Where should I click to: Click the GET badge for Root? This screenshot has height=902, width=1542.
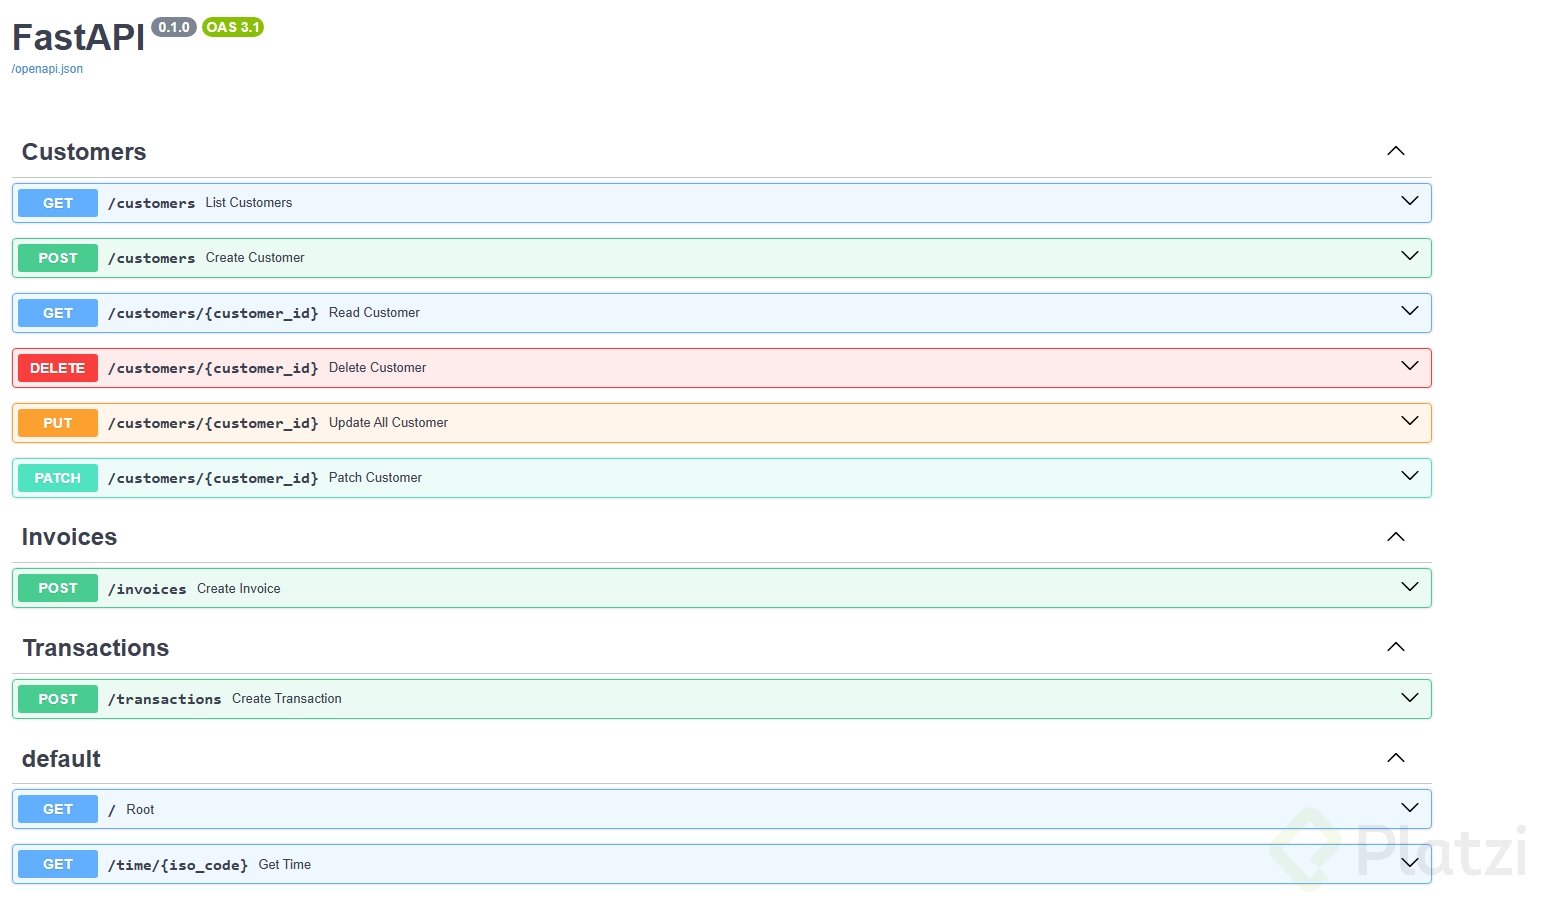pos(58,809)
